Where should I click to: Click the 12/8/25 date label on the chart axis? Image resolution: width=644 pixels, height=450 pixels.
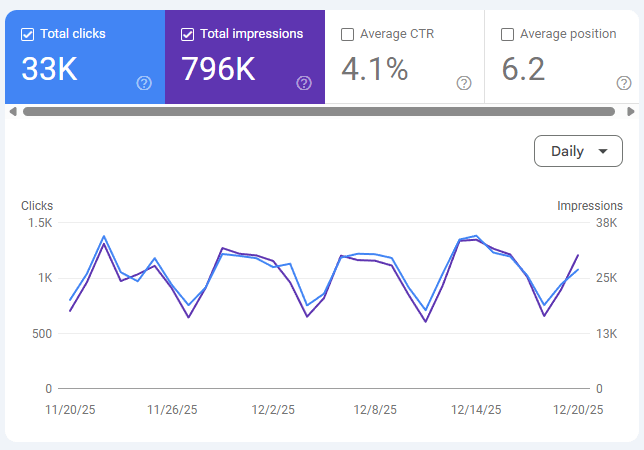pos(375,409)
